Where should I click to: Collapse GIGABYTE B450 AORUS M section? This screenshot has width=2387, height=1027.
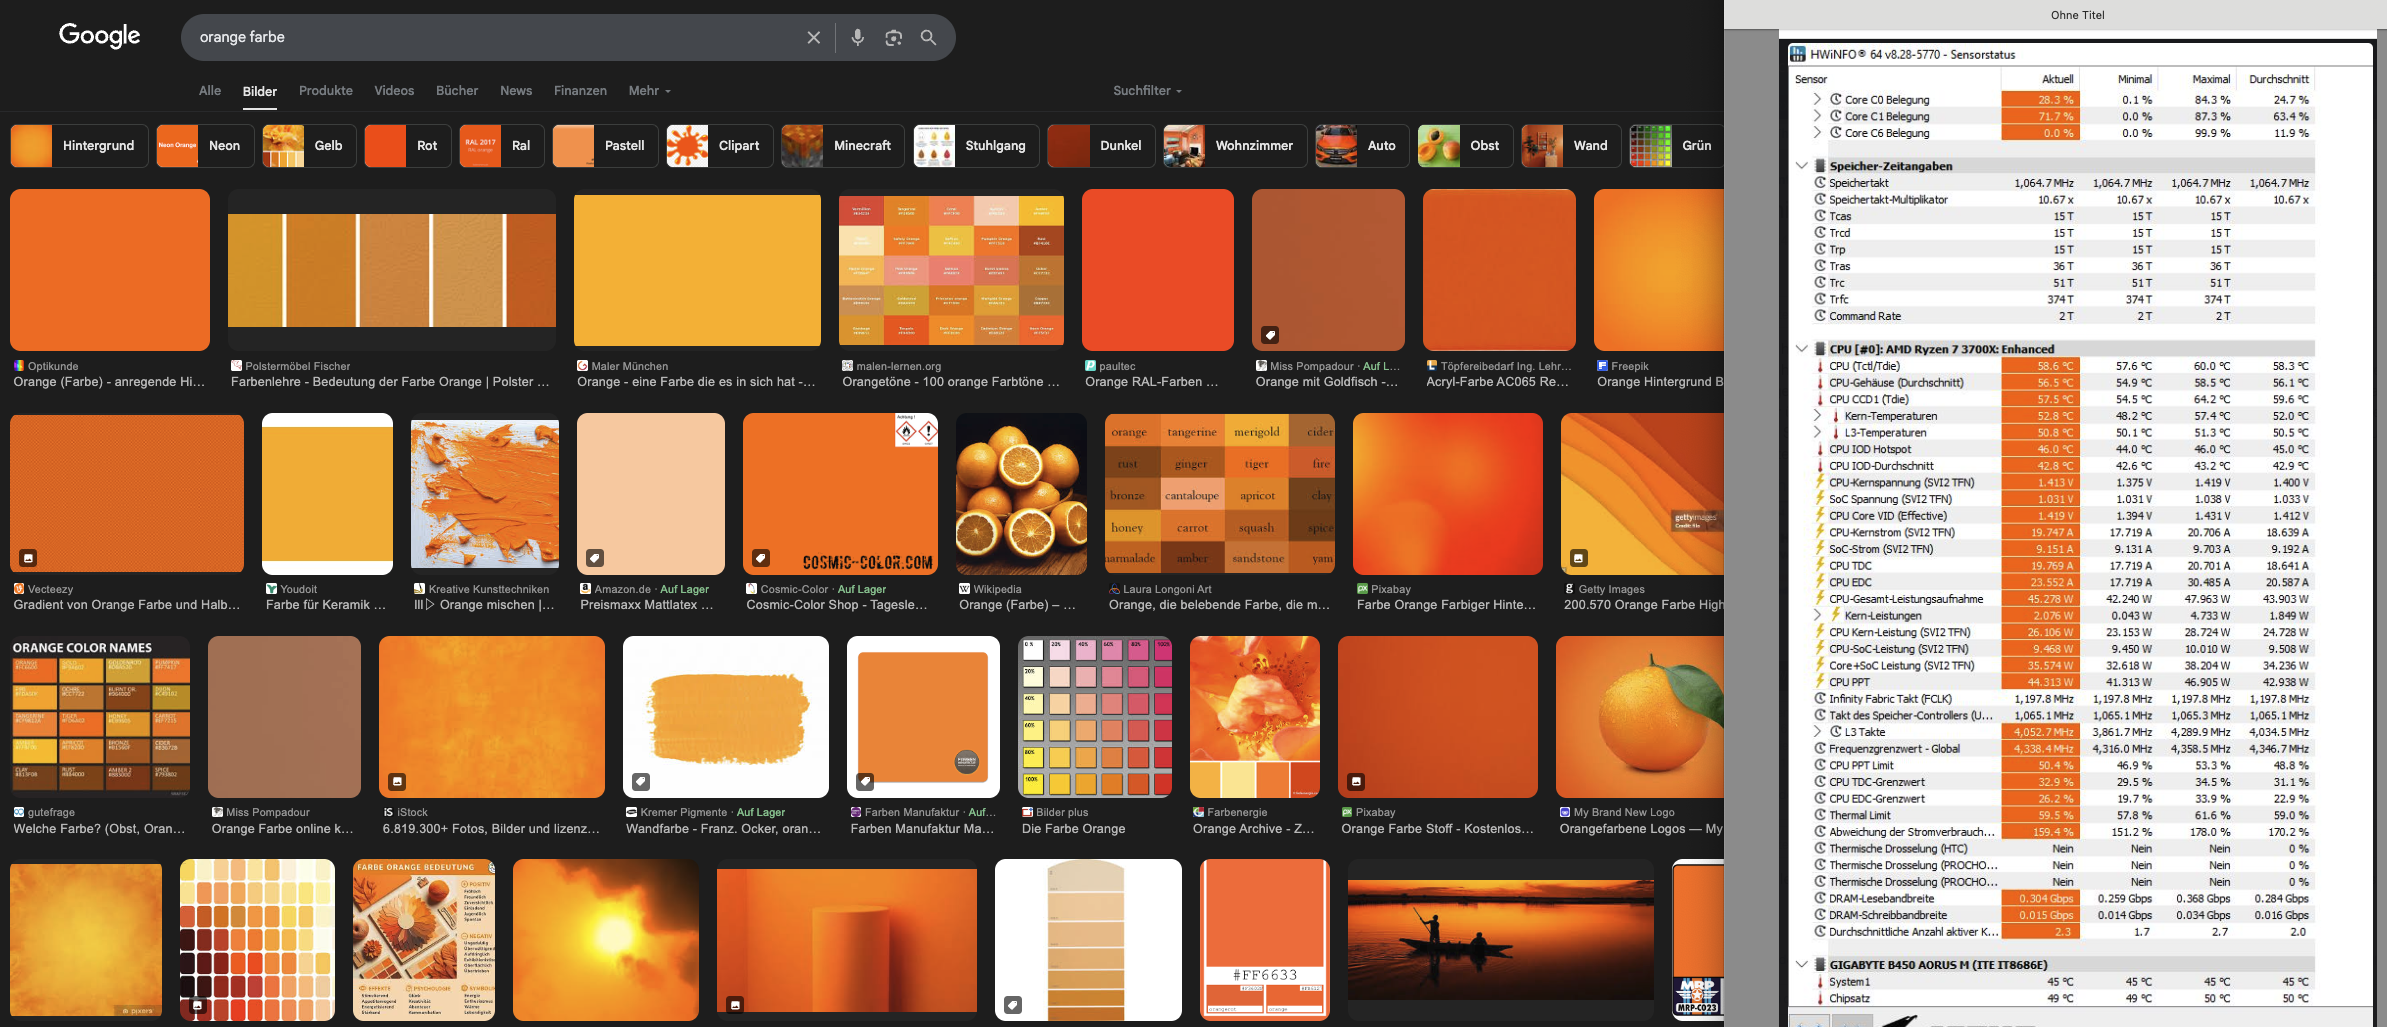1802,965
